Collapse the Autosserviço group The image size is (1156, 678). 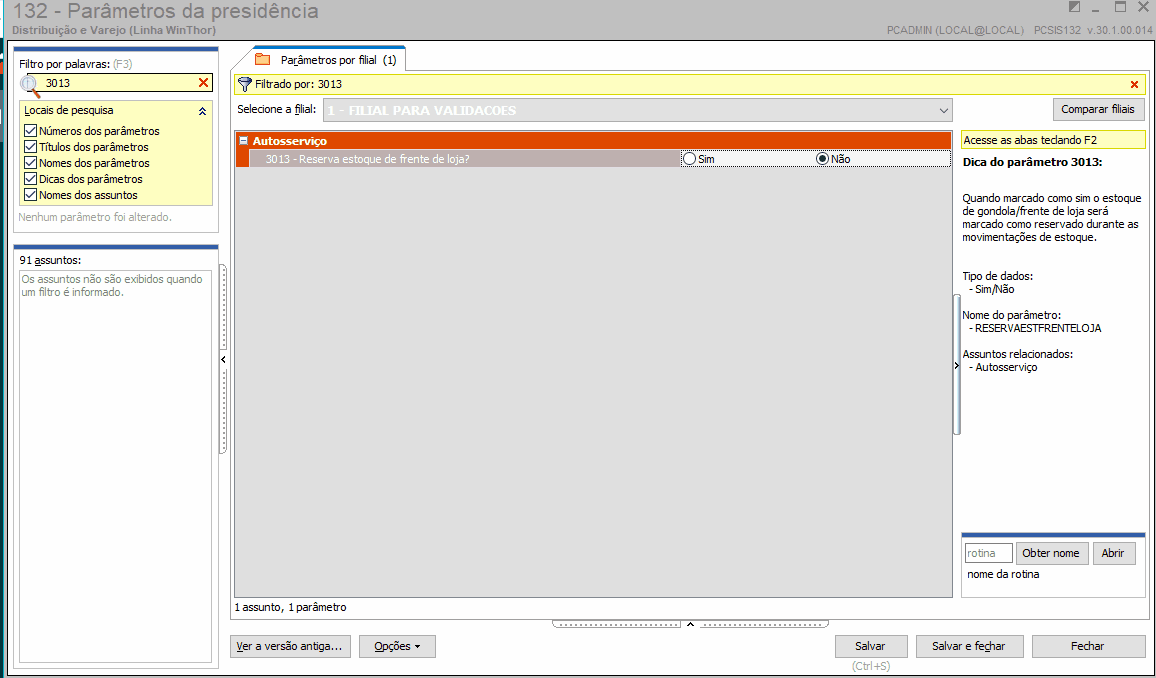(x=243, y=141)
